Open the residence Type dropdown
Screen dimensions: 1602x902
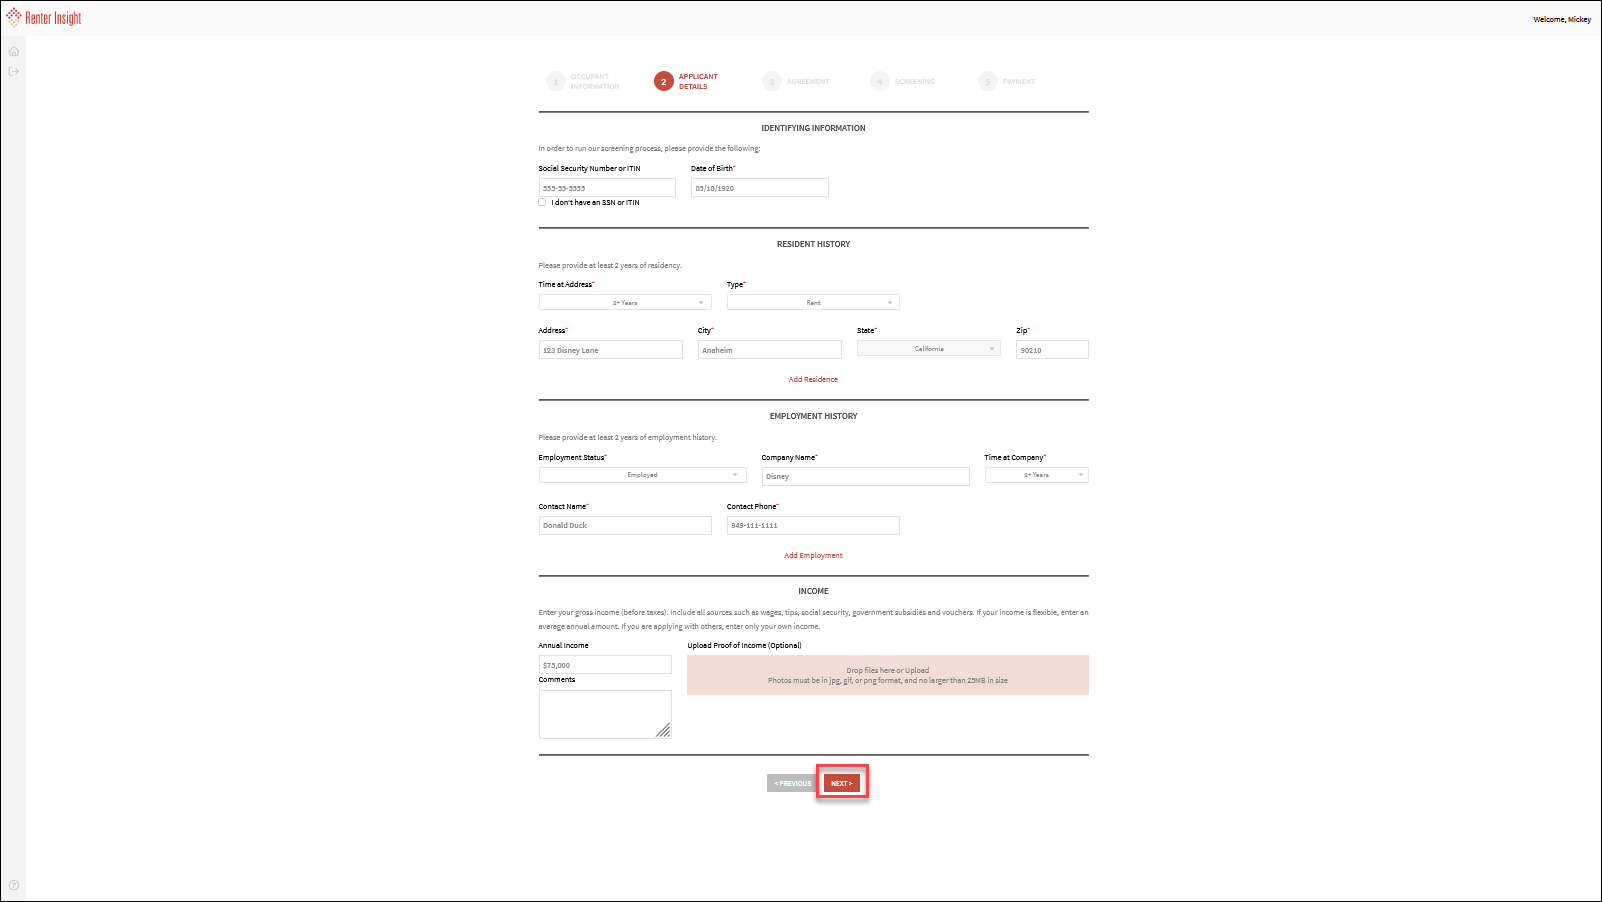[x=813, y=302]
